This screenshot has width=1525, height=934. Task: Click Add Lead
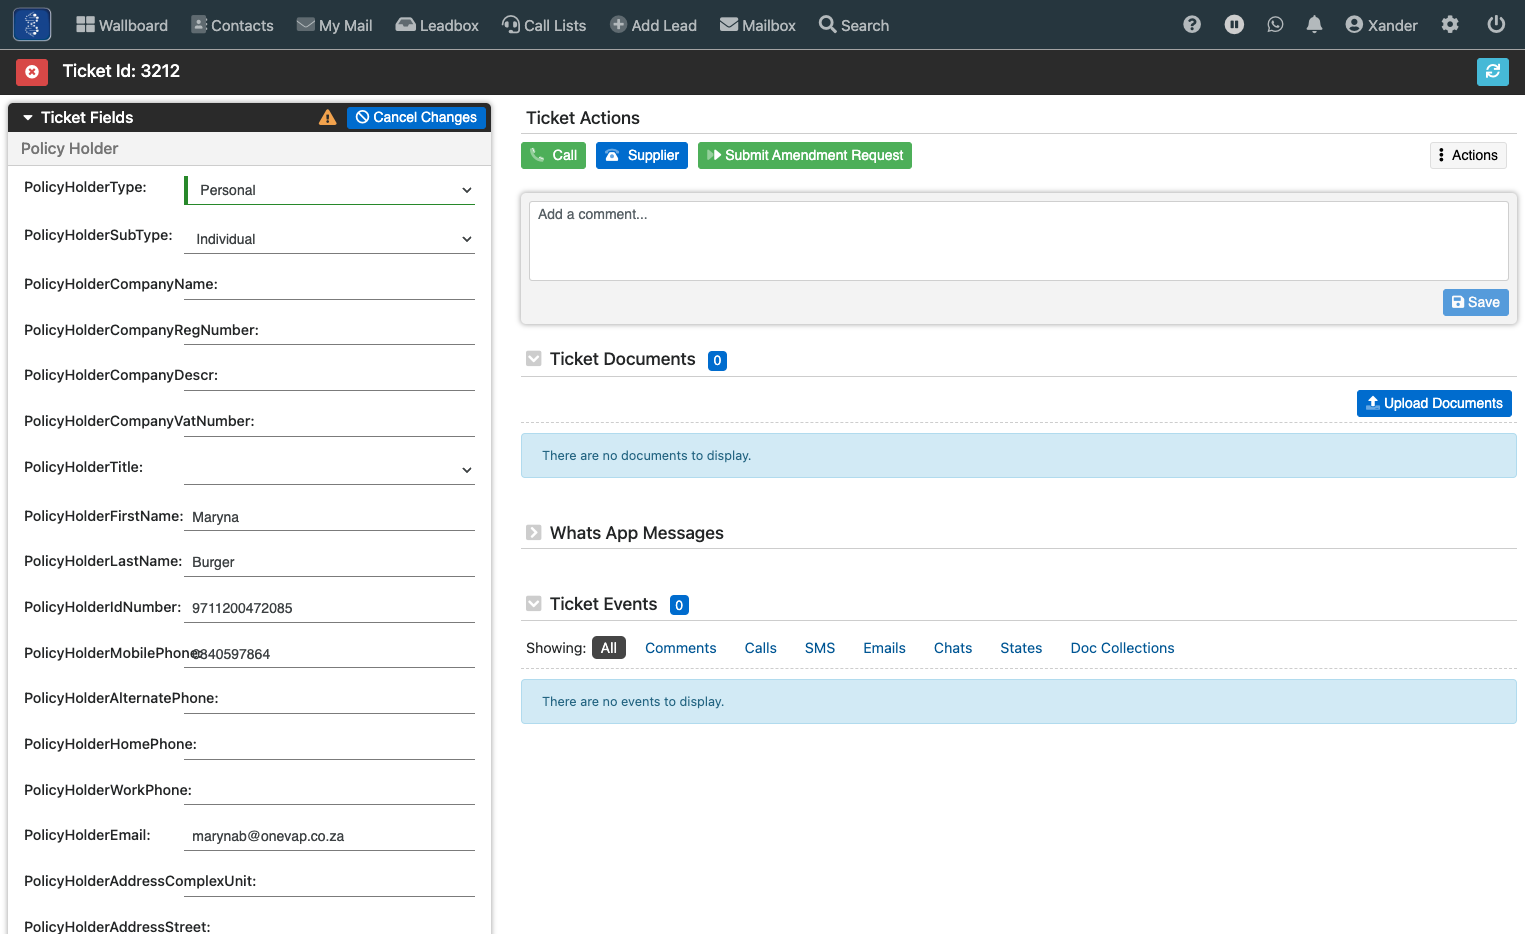pyautogui.click(x=653, y=25)
